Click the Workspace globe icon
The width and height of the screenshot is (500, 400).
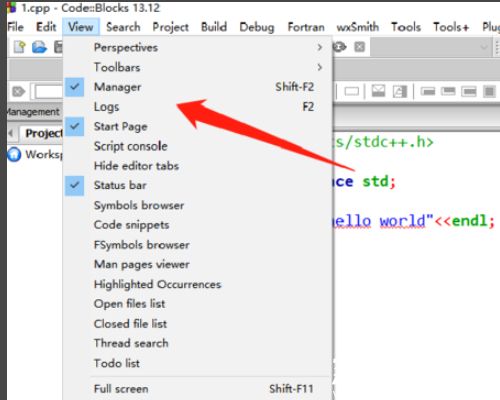(x=14, y=154)
